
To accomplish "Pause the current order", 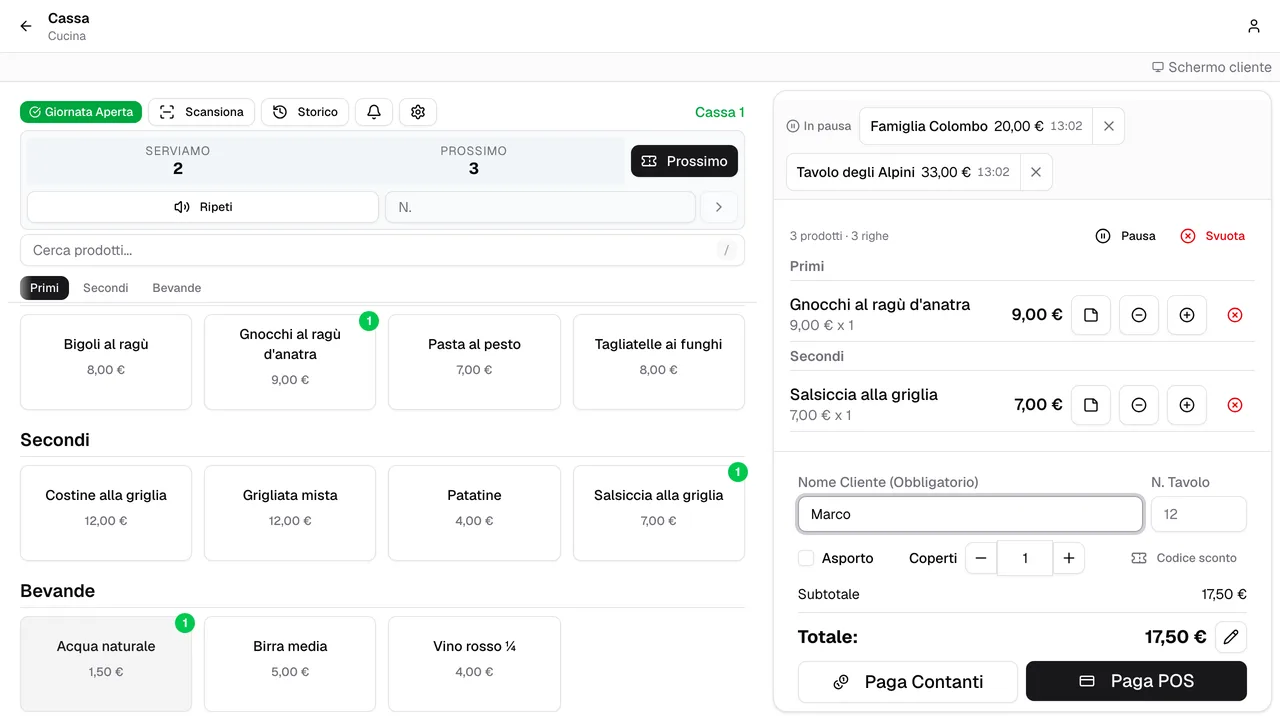I will click(x=1126, y=236).
